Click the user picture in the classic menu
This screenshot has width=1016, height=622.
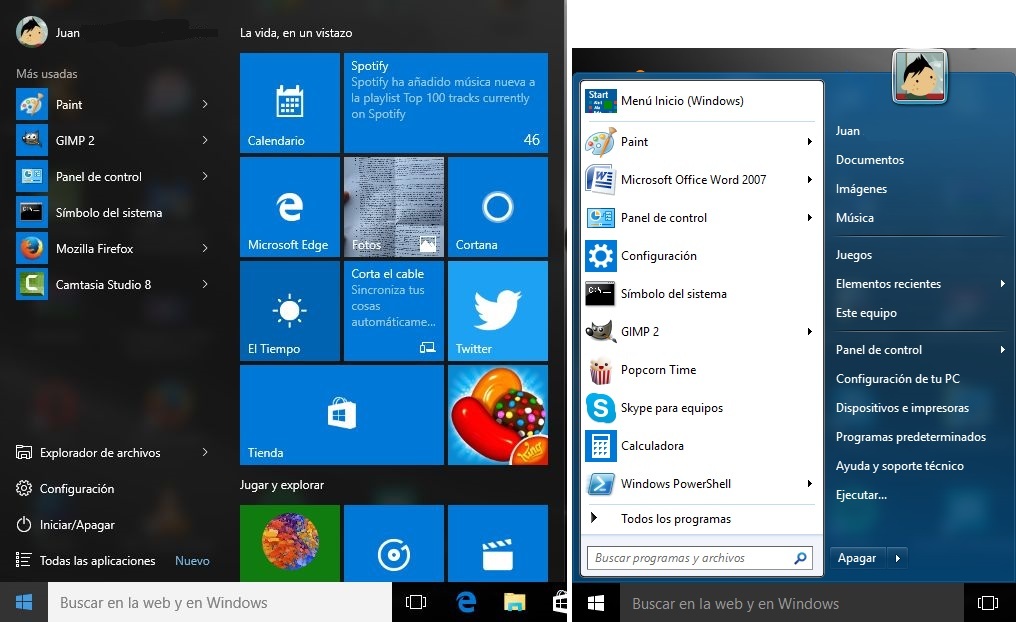tap(919, 76)
